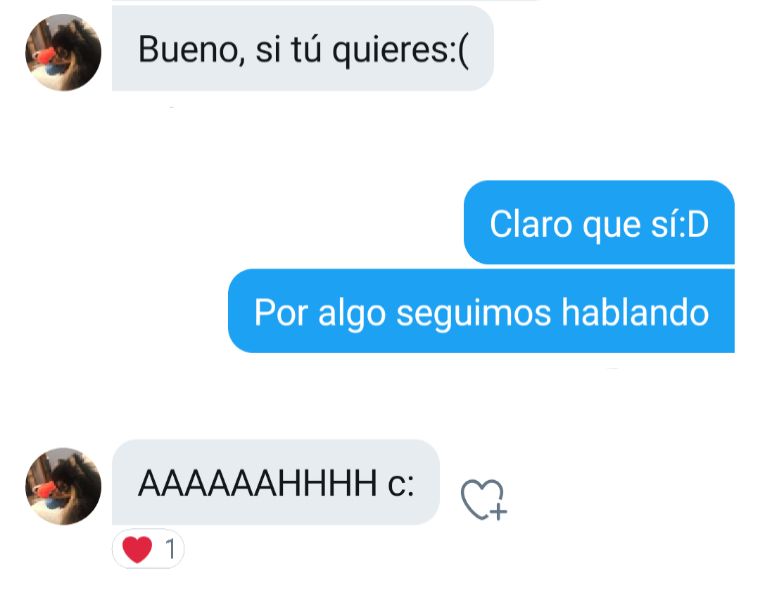Screen dimensions: 760x610
Task: Tap the 'Por algo seguimos hablando' bubble
Action: (481, 311)
